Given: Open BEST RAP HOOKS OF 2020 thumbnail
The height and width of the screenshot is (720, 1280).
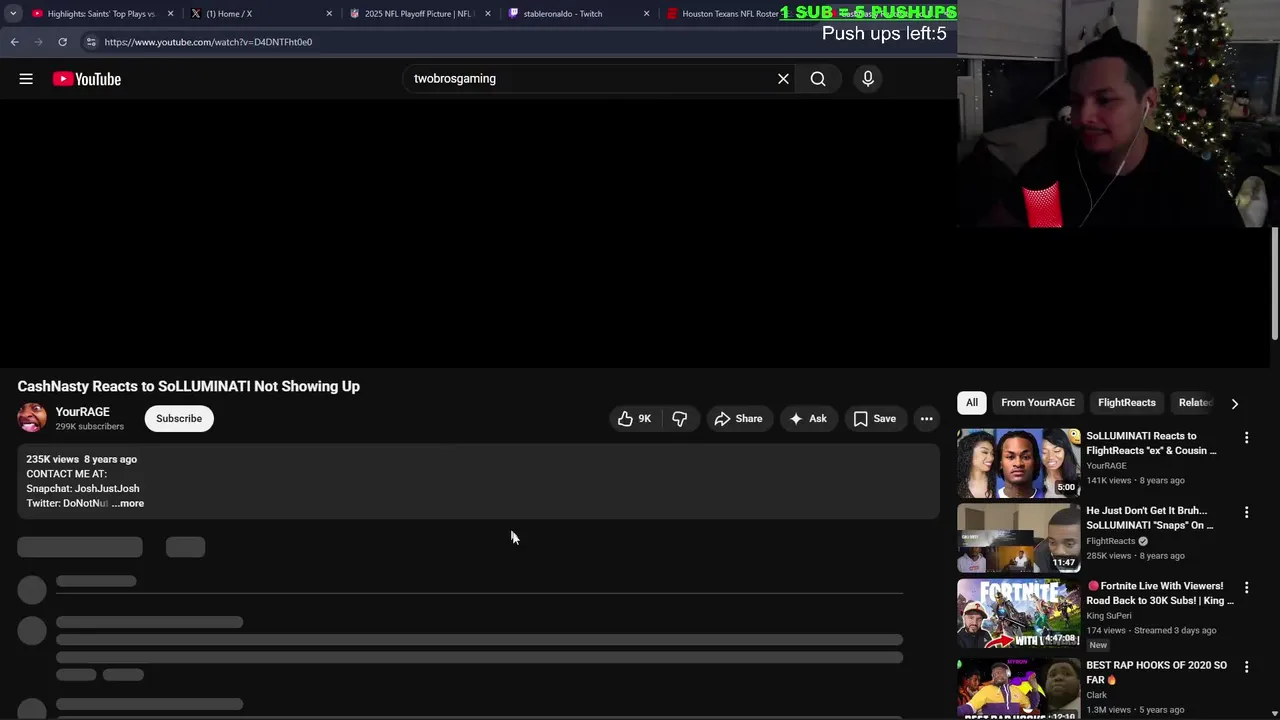Looking at the screenshot, I should [x=1019, y=689].
